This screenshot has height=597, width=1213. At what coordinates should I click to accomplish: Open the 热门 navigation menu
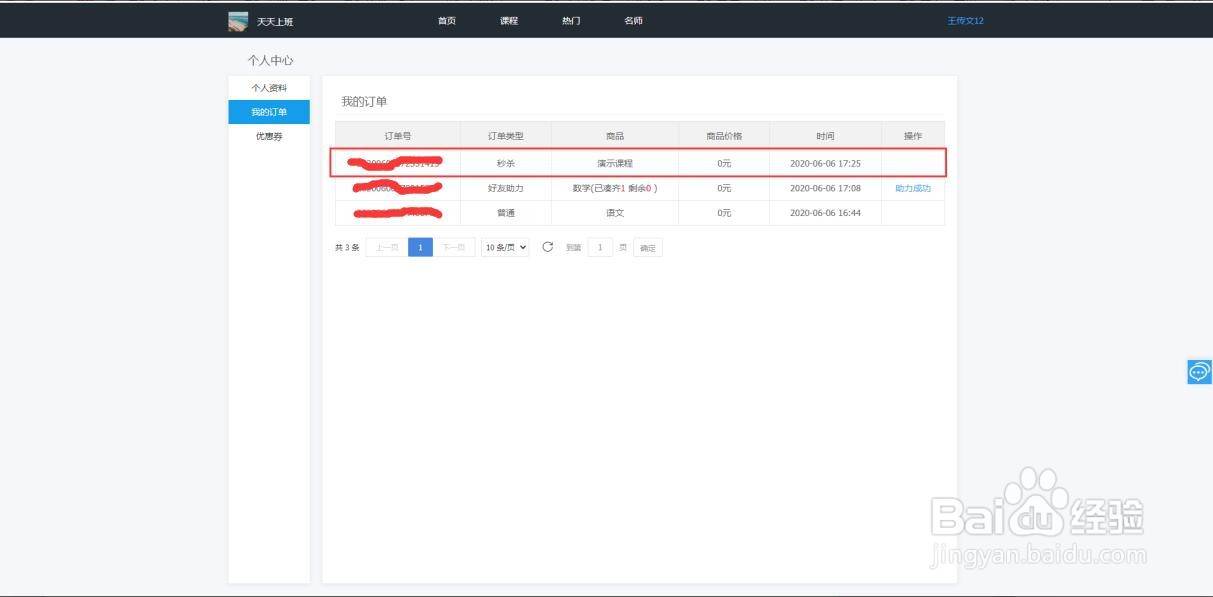[570, 20]
